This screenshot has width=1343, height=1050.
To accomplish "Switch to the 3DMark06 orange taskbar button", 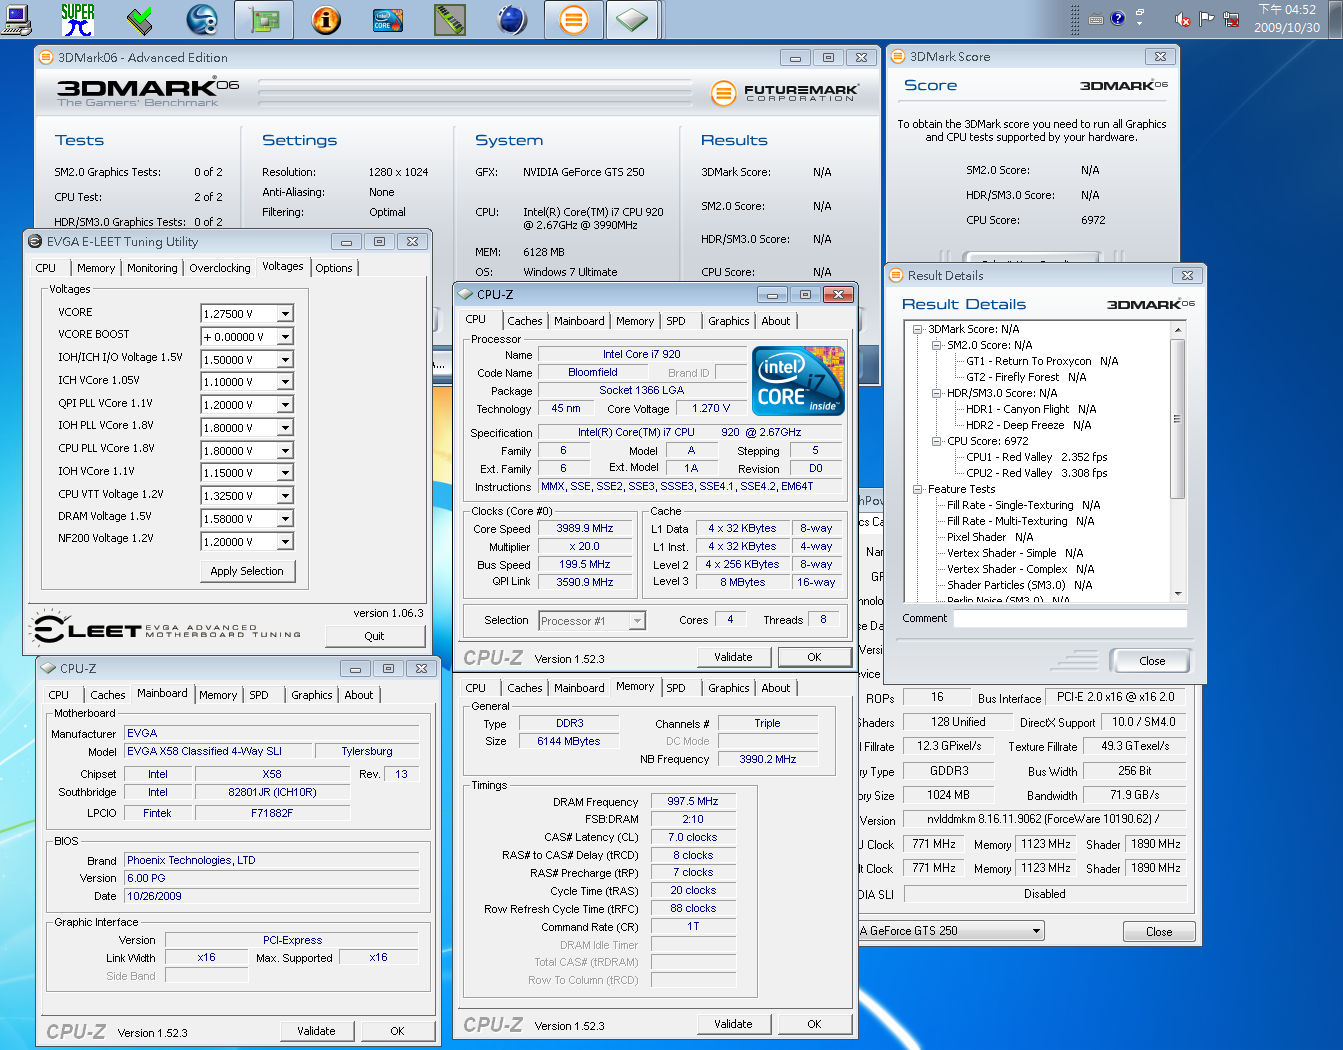I will [574, 19].
